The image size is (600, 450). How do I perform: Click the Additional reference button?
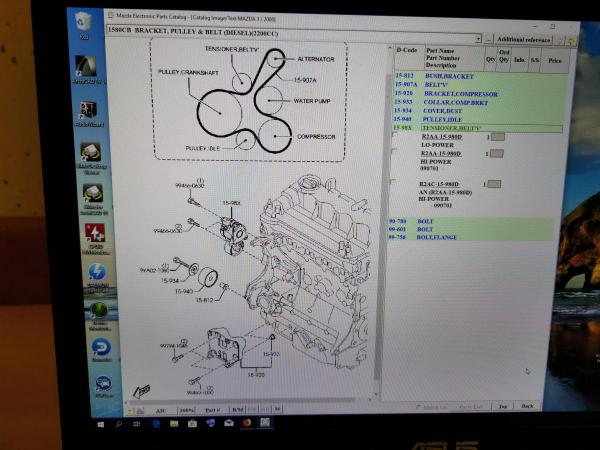pyautogui.click(x=521, y=40)
